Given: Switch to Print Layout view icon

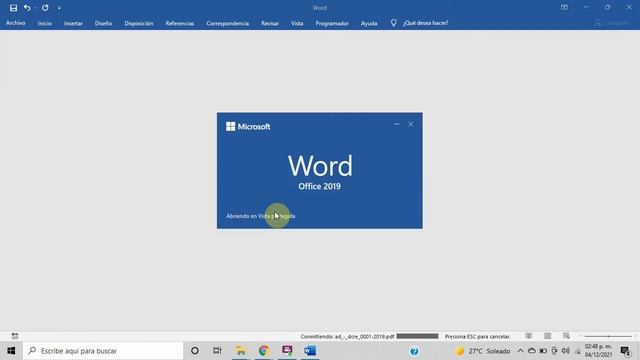Looking at the screenshot, I should tap(547, 336).
